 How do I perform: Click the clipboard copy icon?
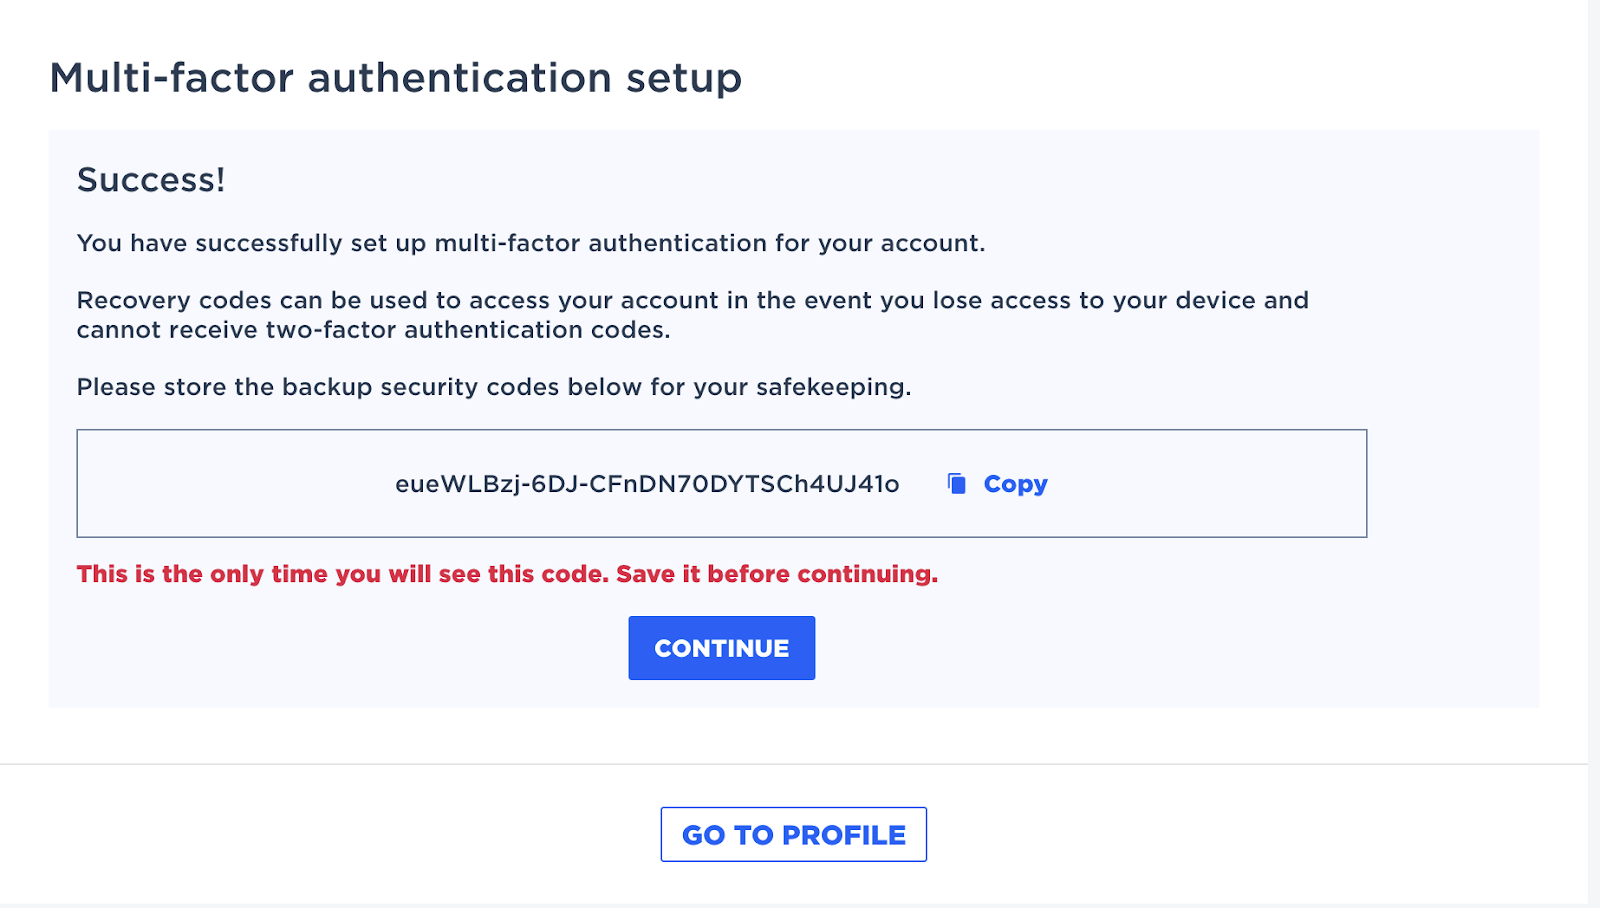coord(957,484)
